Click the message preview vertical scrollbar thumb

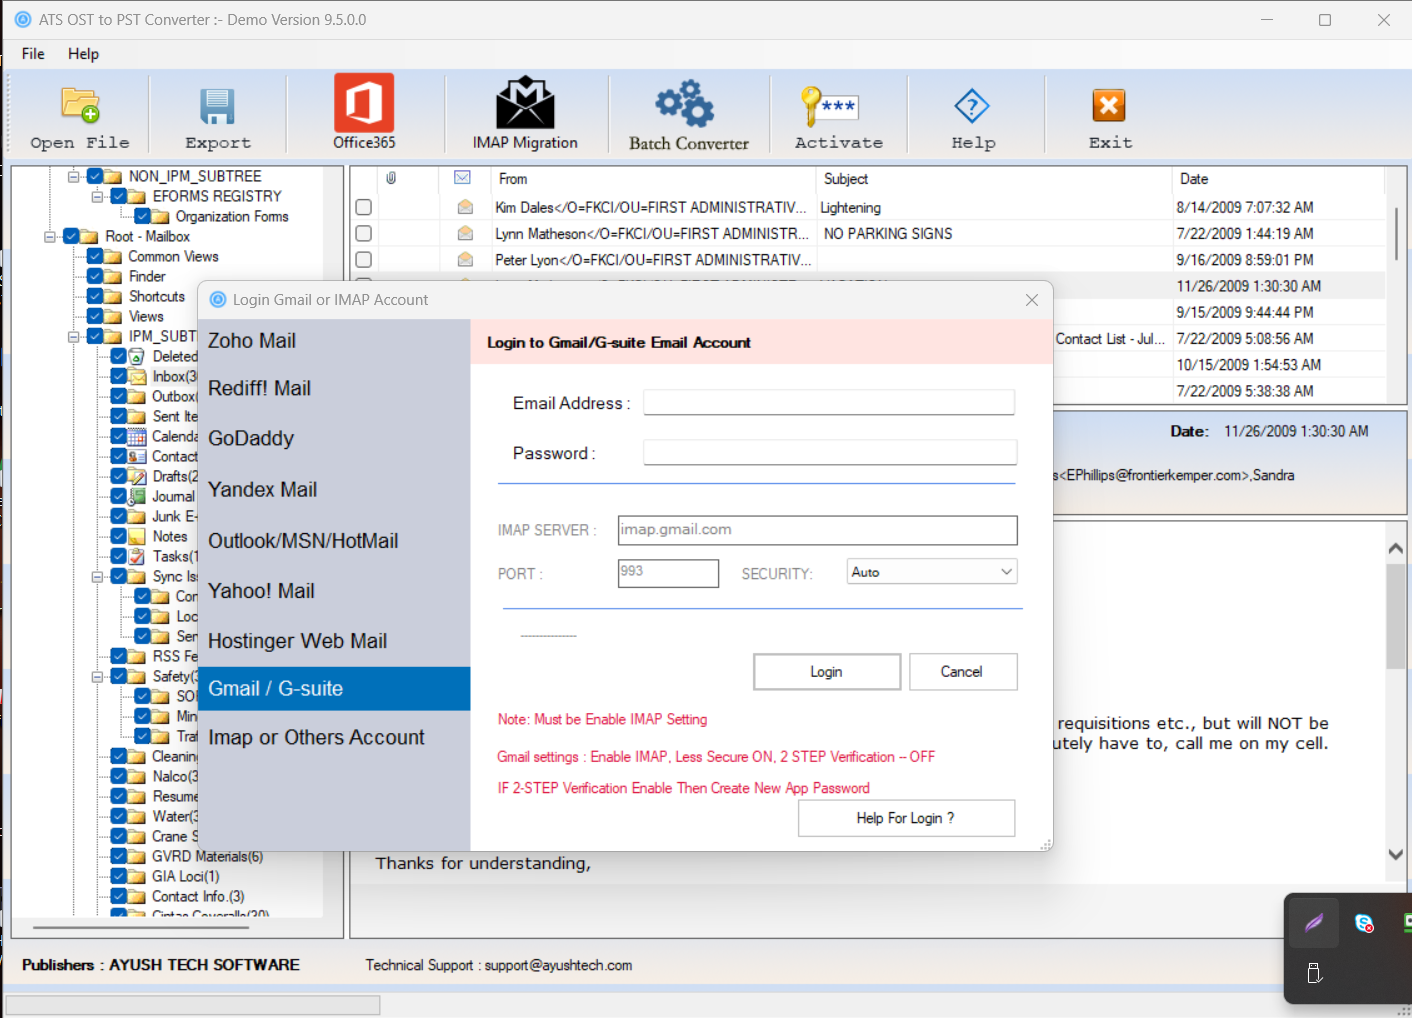pos(1395,616)
